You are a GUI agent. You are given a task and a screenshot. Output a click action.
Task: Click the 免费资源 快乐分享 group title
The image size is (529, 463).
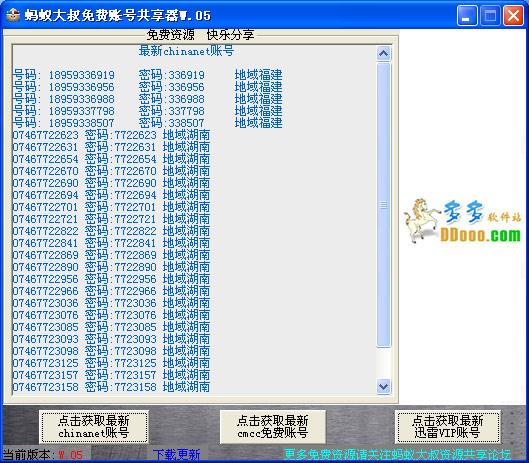(x=200, y=35)
